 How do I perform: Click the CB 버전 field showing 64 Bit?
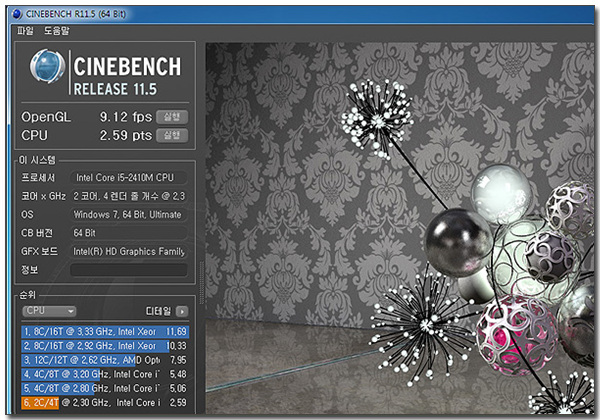[x=129, y=233]
